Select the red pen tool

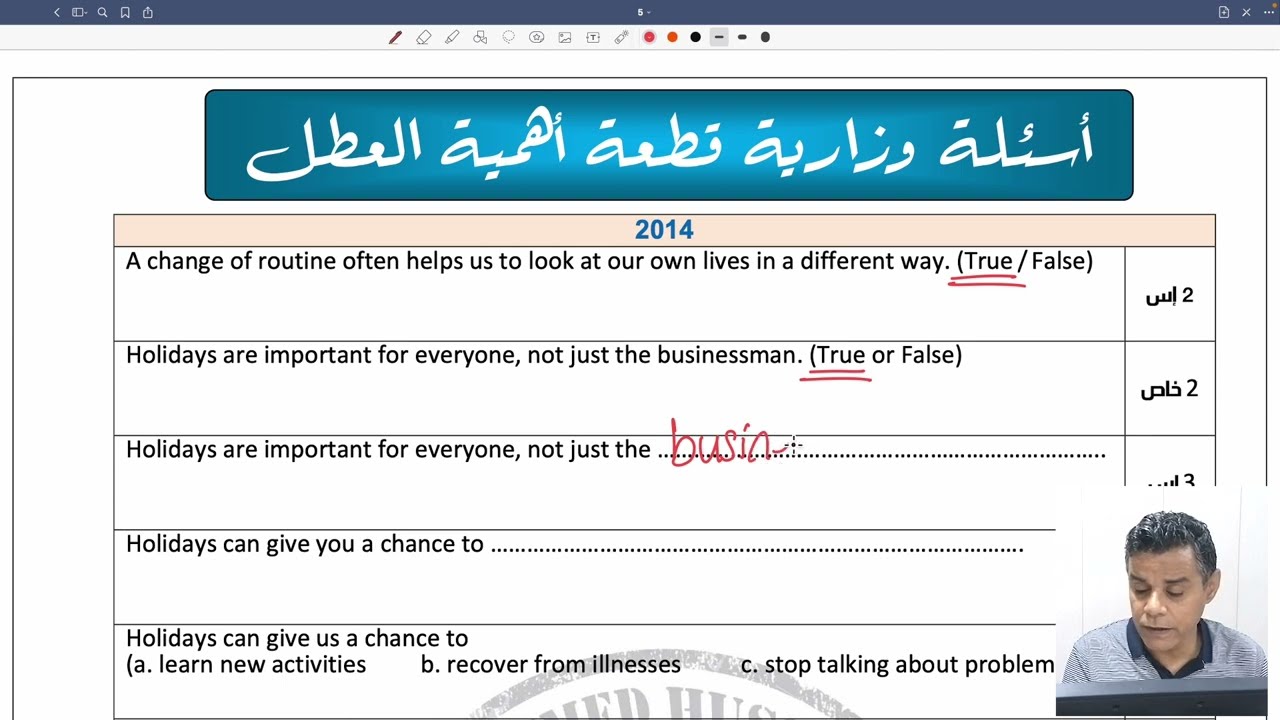(395, 37)
